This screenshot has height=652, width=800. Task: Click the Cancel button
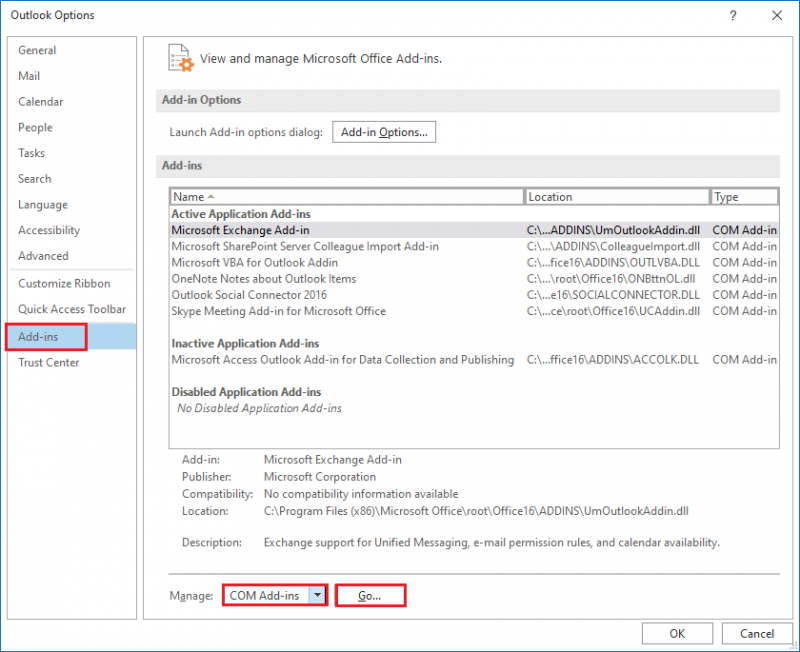point(757,633)
